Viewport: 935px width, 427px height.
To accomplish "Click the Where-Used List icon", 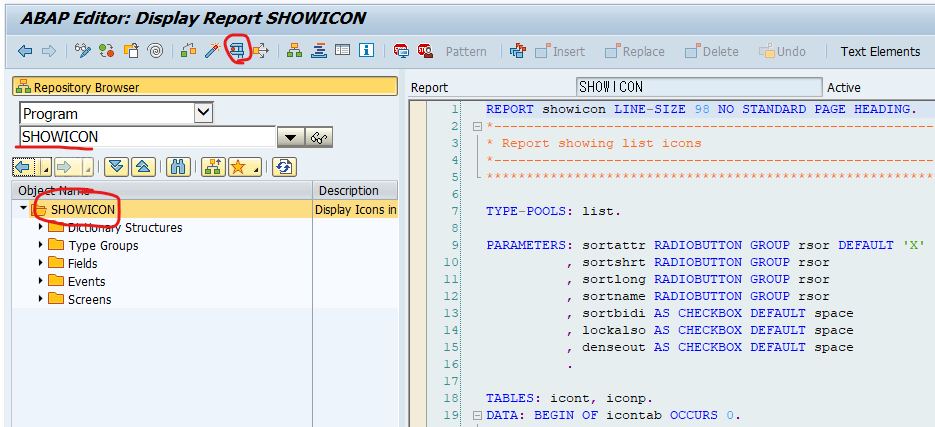I will point(261,51).
